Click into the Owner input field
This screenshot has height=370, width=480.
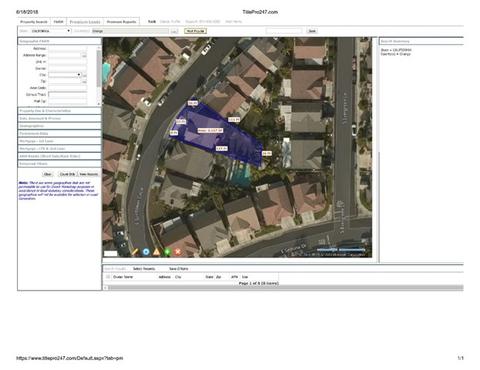[x=68, y=69]
